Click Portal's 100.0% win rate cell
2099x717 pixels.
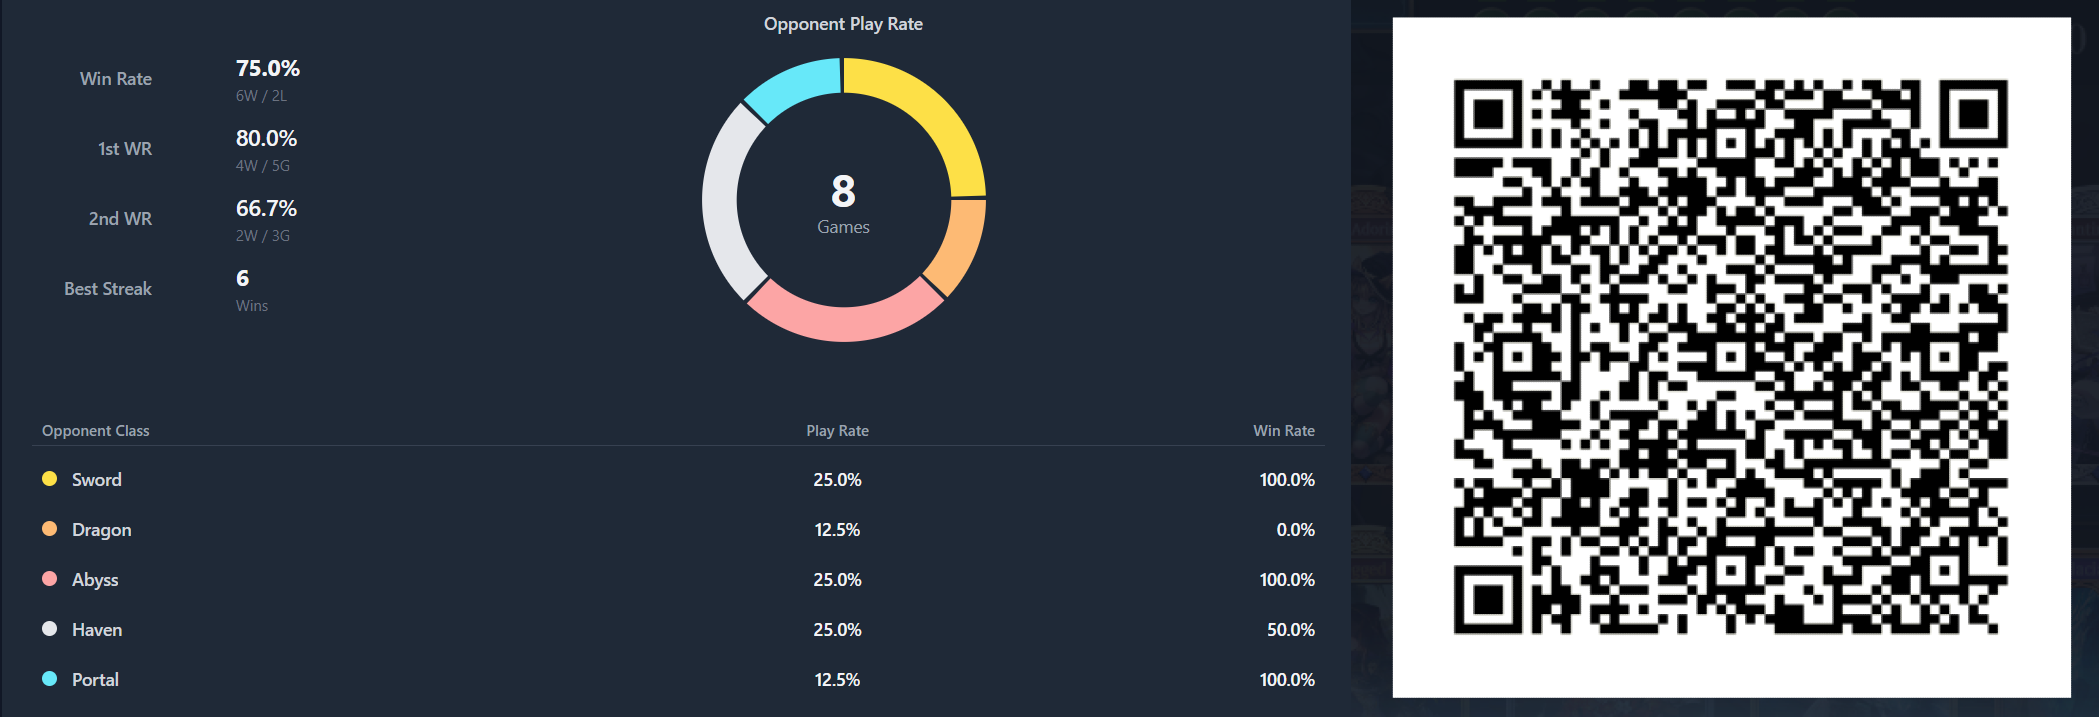pyautogui.click(x=1287, y=680)
